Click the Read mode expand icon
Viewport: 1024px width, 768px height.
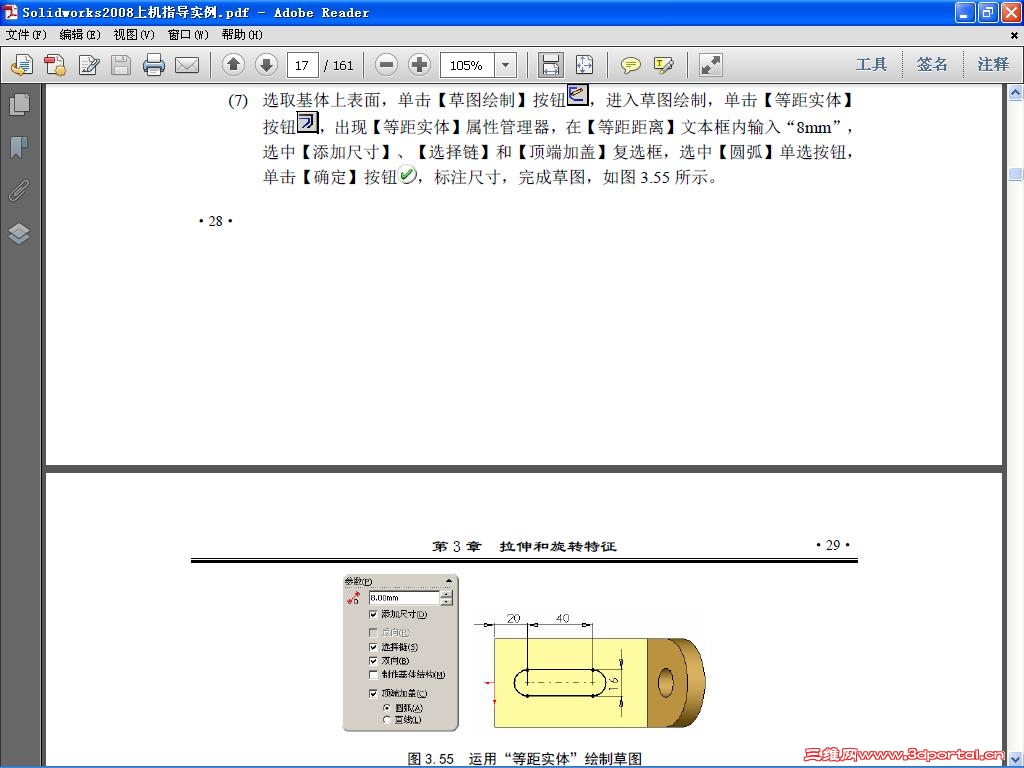(x=711, y=65)
